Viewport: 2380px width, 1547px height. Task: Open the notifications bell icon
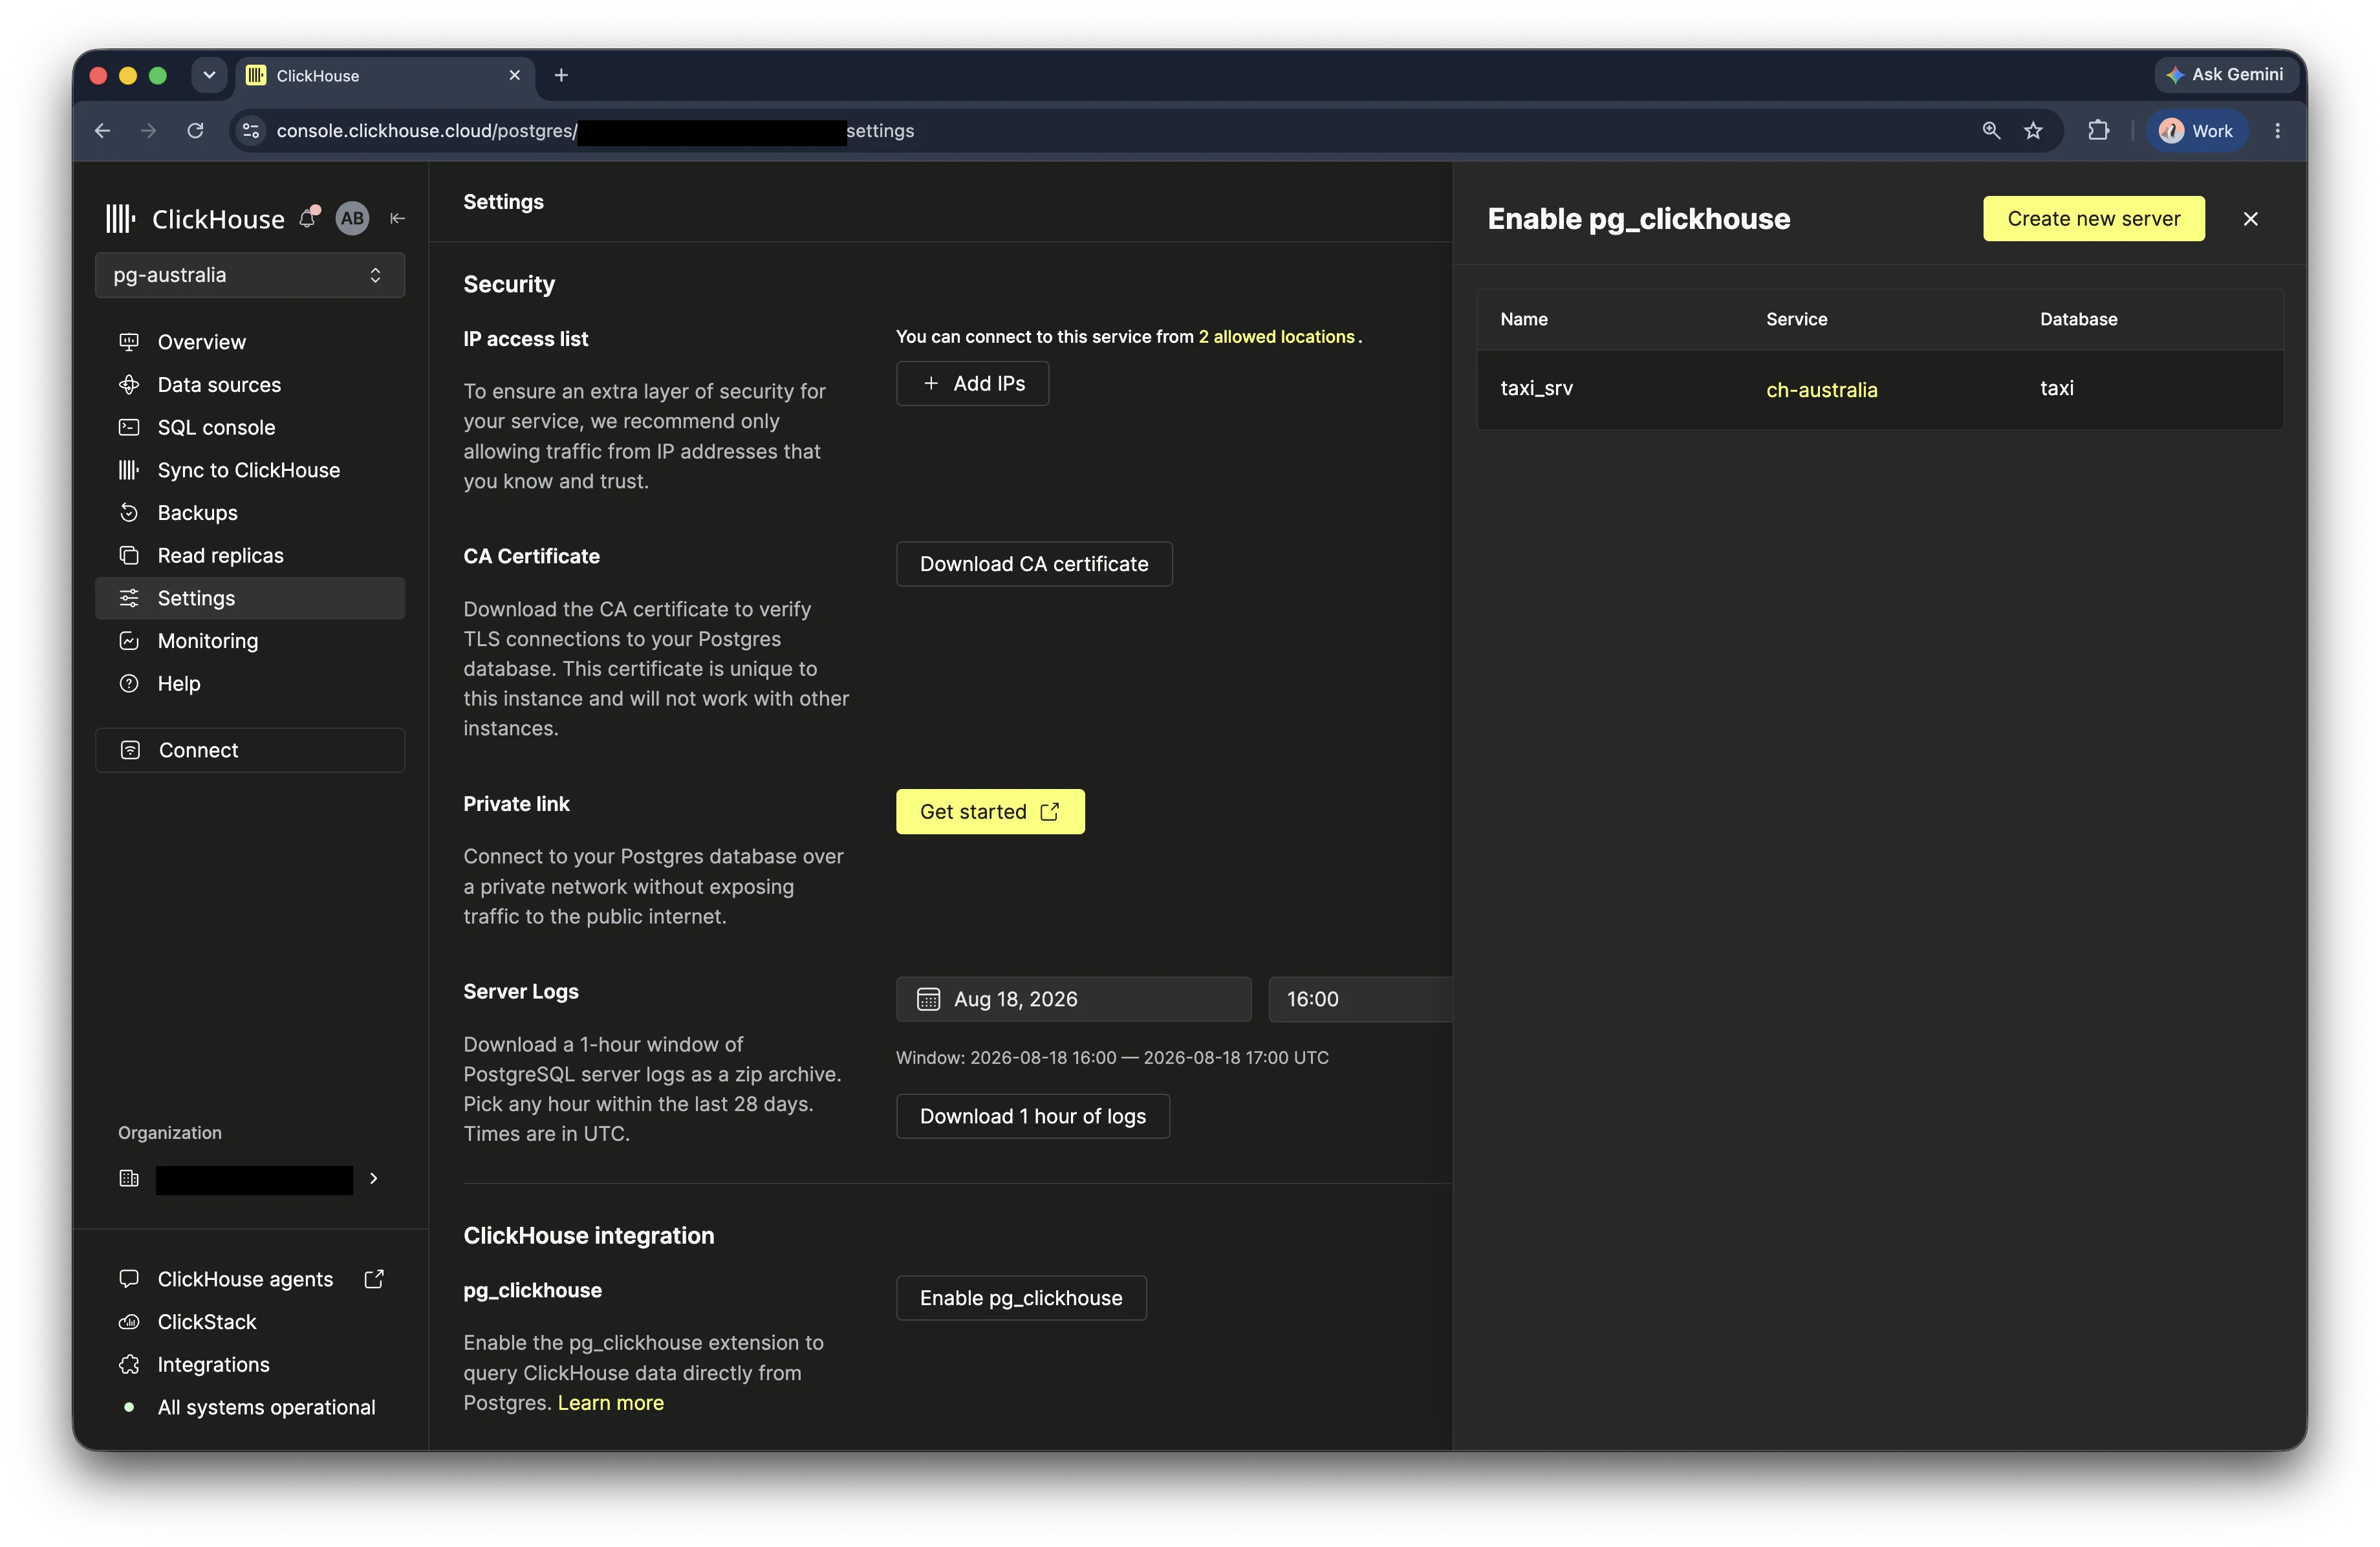[x=309, y=217]
